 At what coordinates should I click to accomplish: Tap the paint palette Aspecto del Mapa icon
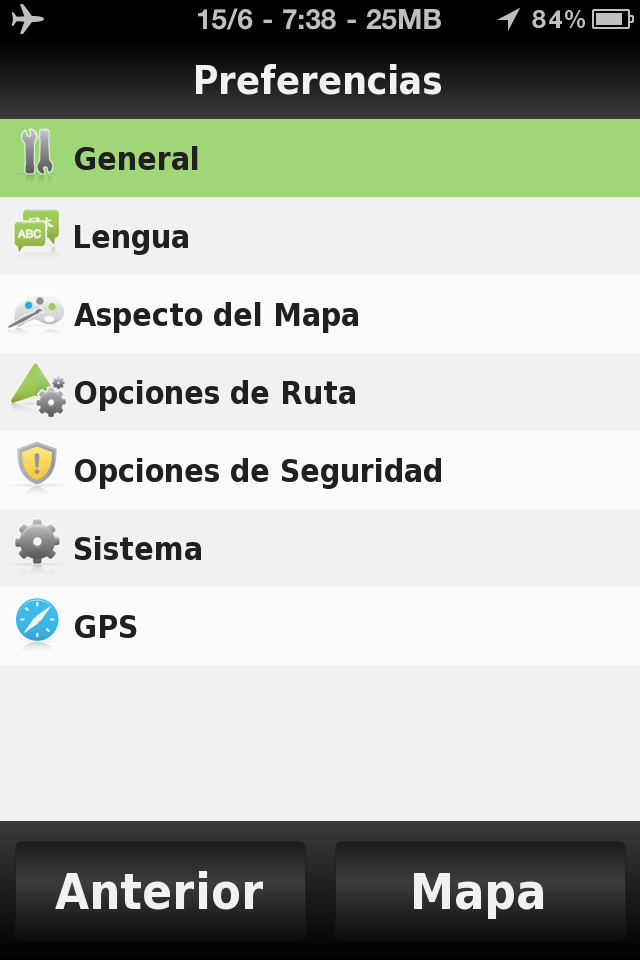tap(37, 313)
